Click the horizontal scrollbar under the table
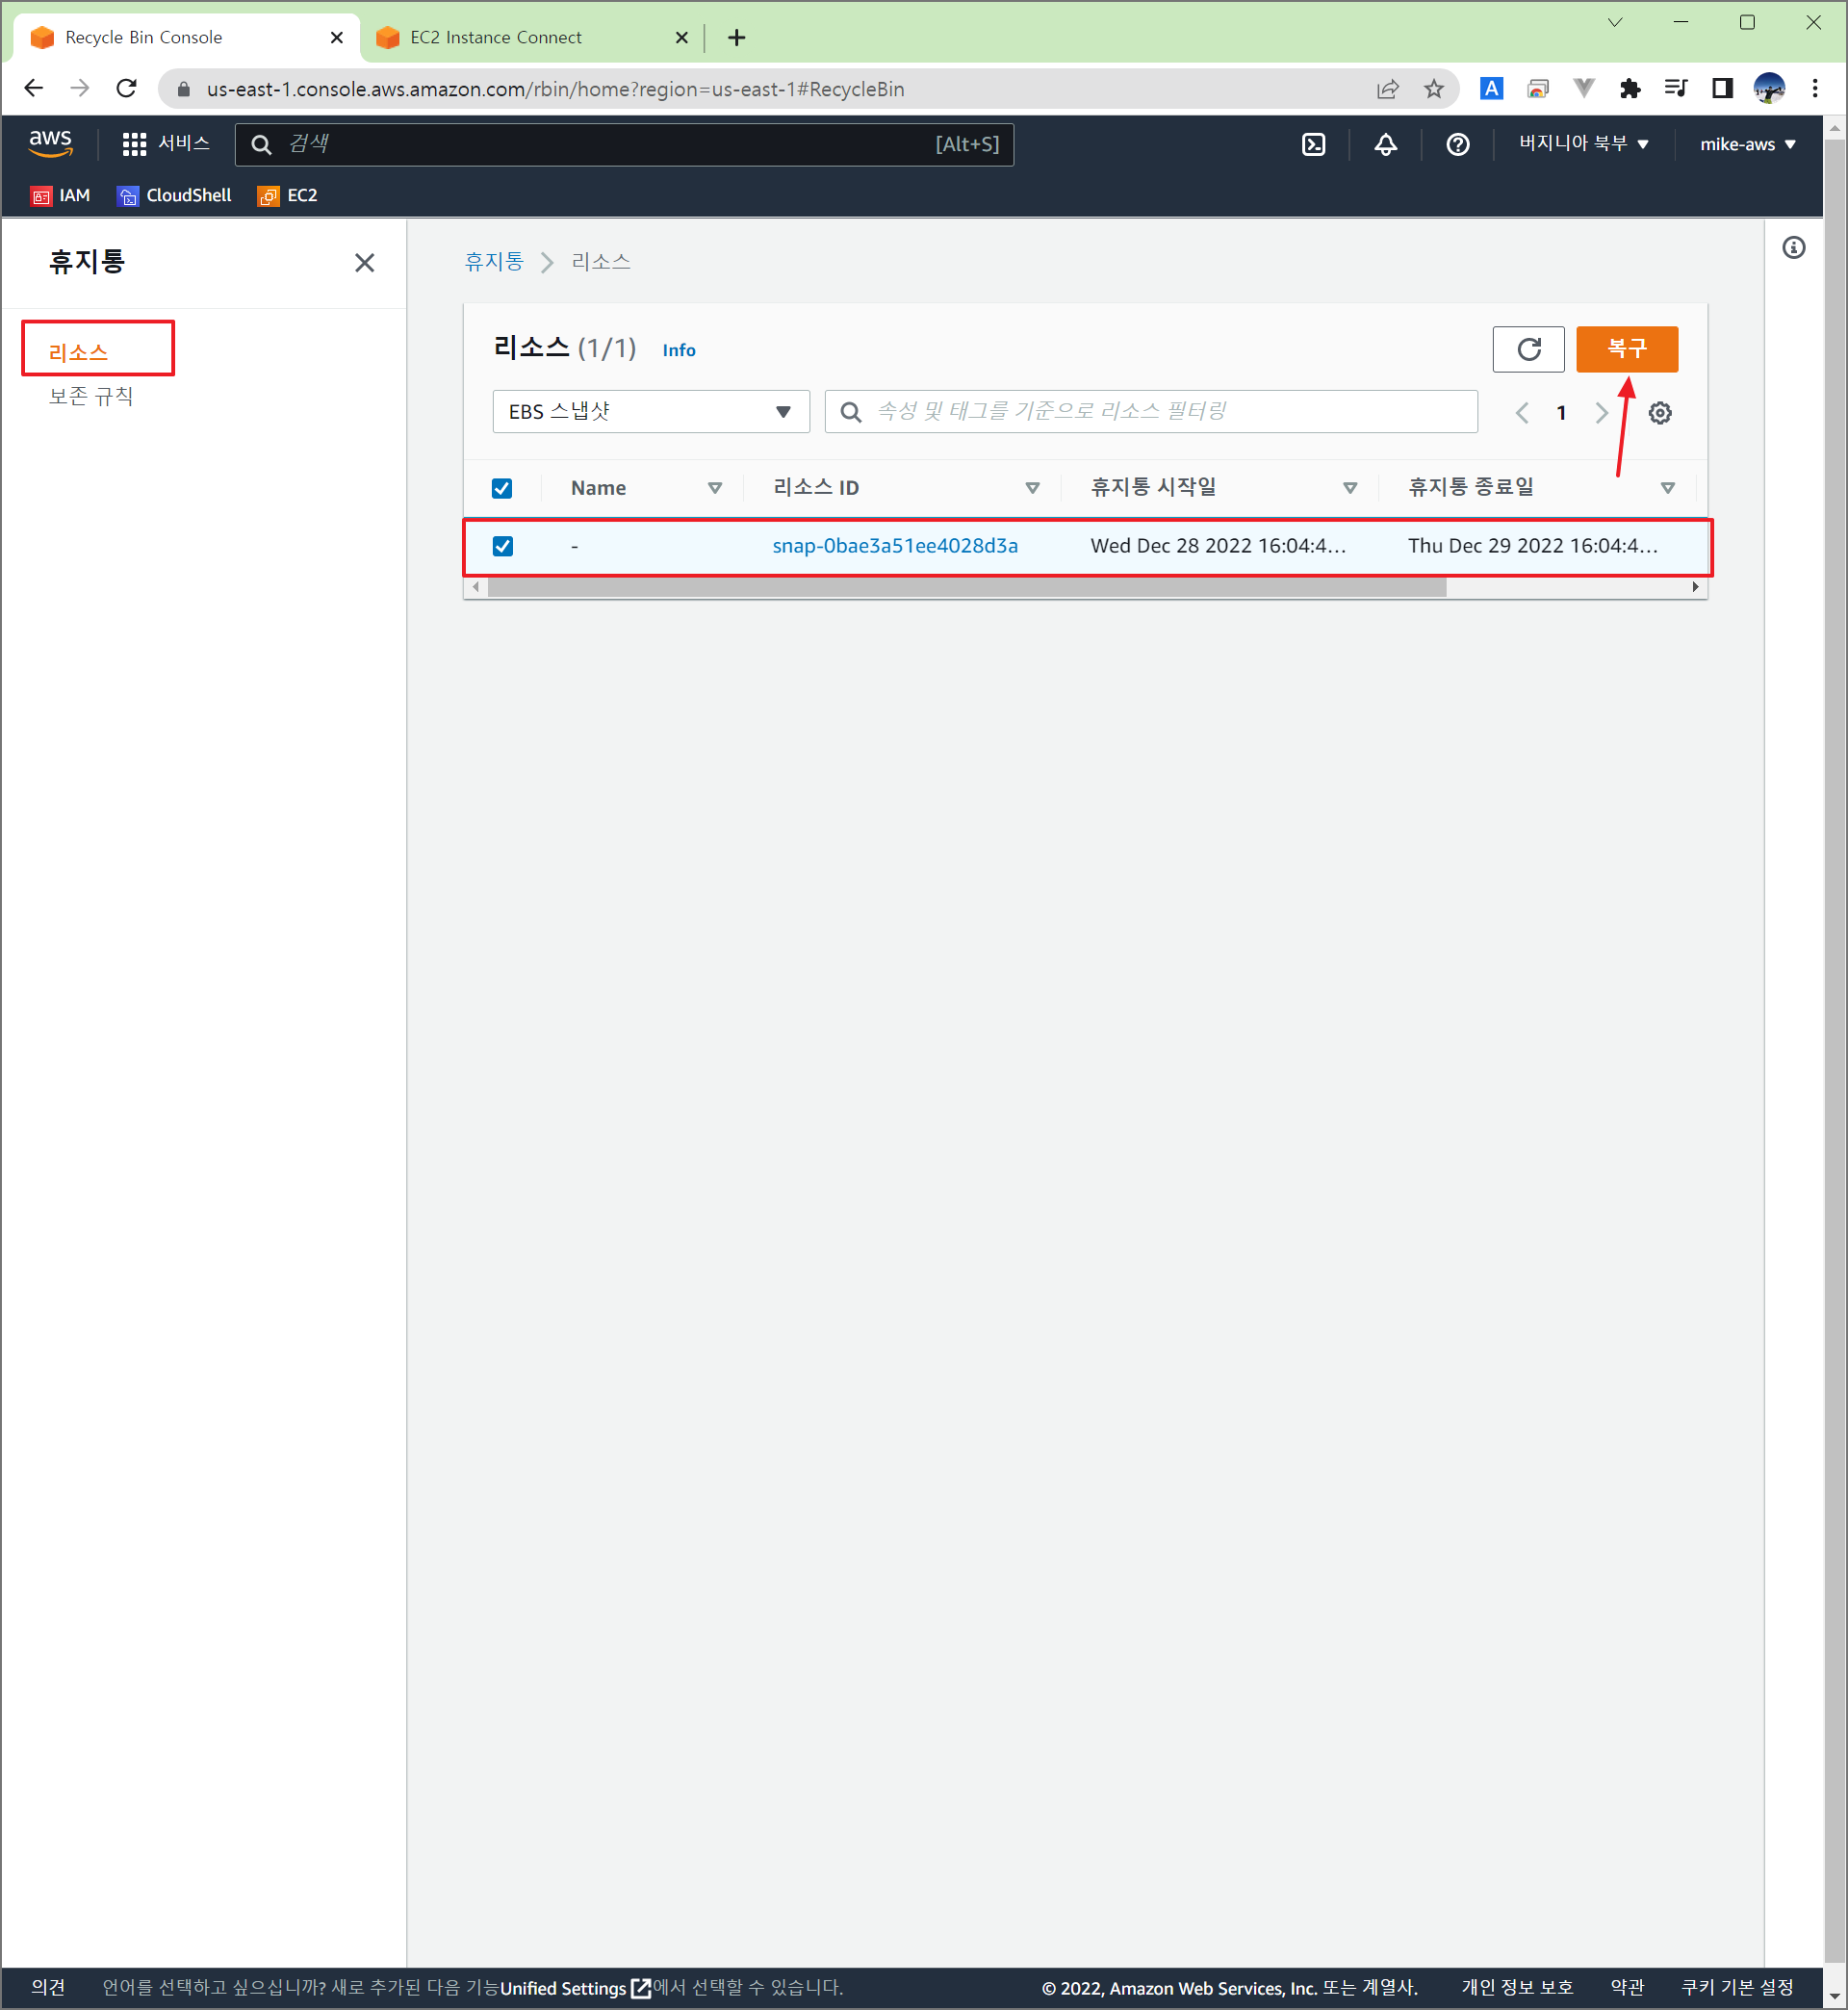Viewport: 1848px width, 2010px height. tap(965, 587)
